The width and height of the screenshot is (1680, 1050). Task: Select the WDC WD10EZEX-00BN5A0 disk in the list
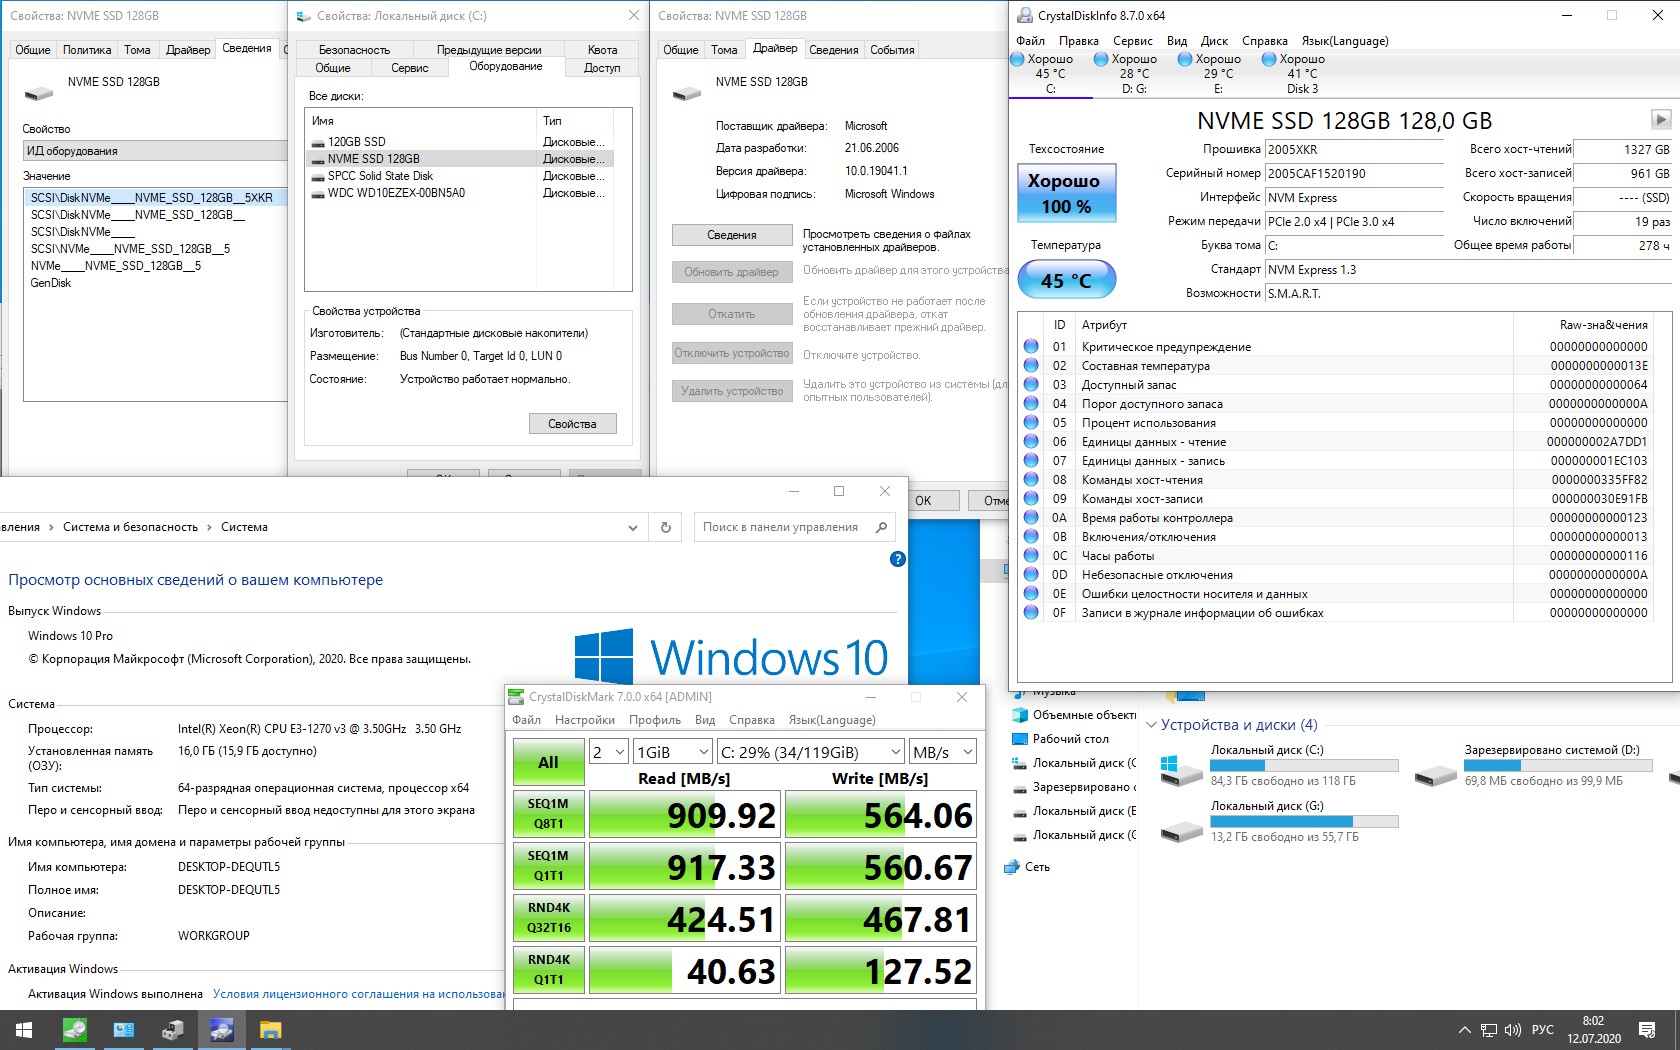pos(396,193)
